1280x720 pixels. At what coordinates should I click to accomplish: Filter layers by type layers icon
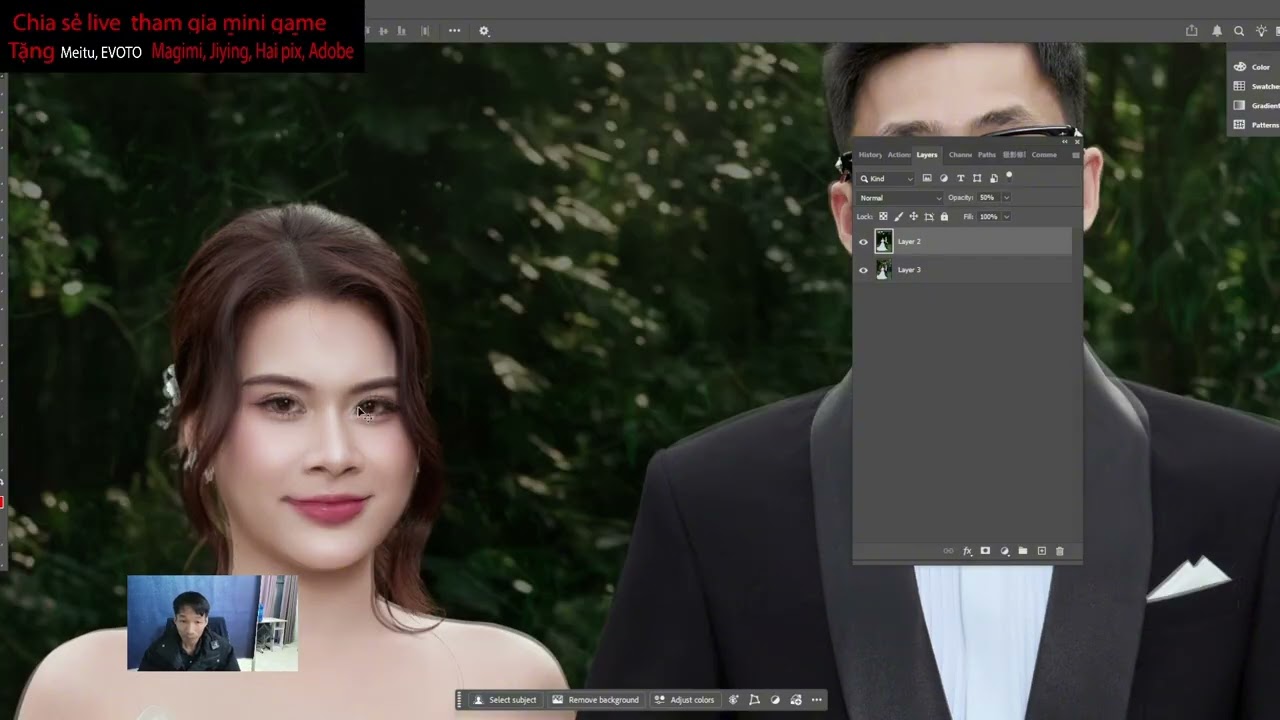click(x=961, y=178)
